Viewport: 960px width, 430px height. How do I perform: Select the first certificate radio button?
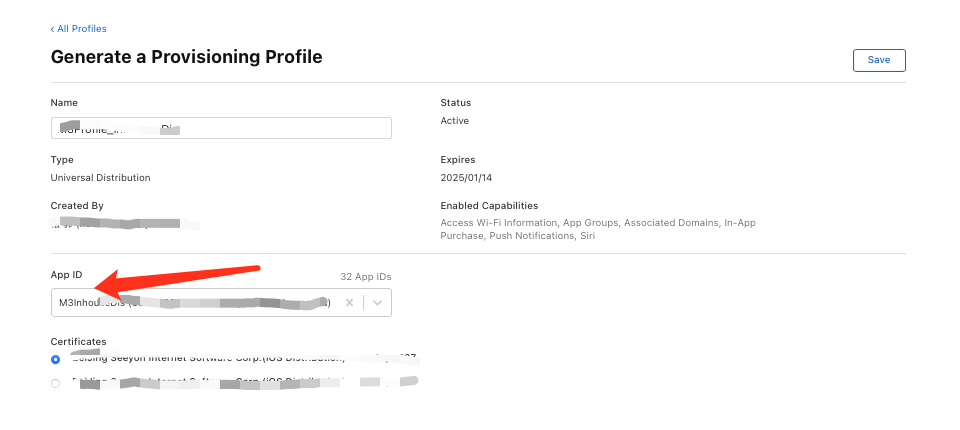56,359
